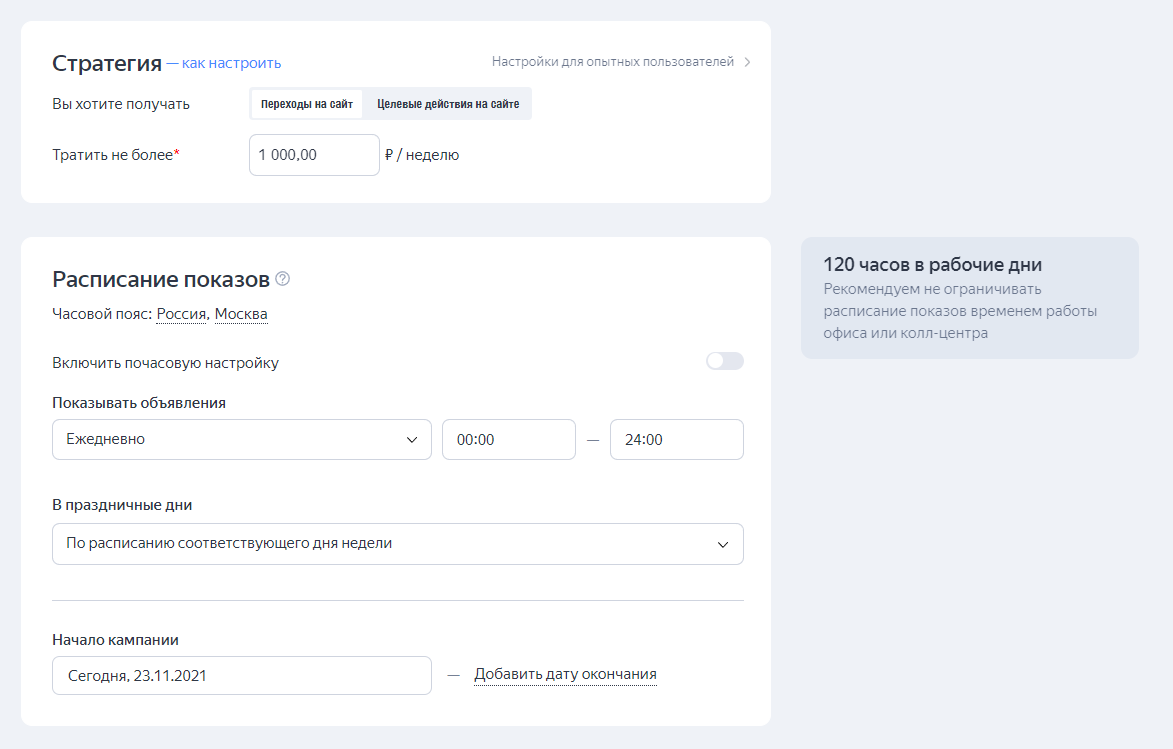Click the «Стратегия» section heading
Screen dimensions: 1173x749
click(x=107, y=64)
